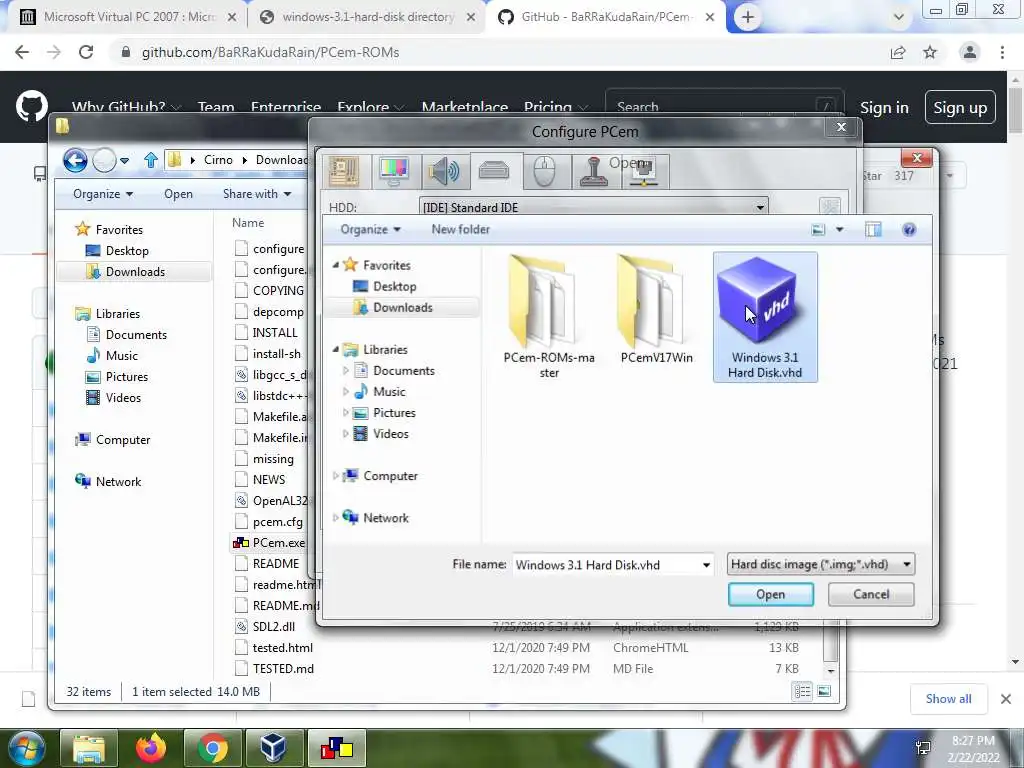Open the HDD Standard IDE dropdown

(594, 208)
